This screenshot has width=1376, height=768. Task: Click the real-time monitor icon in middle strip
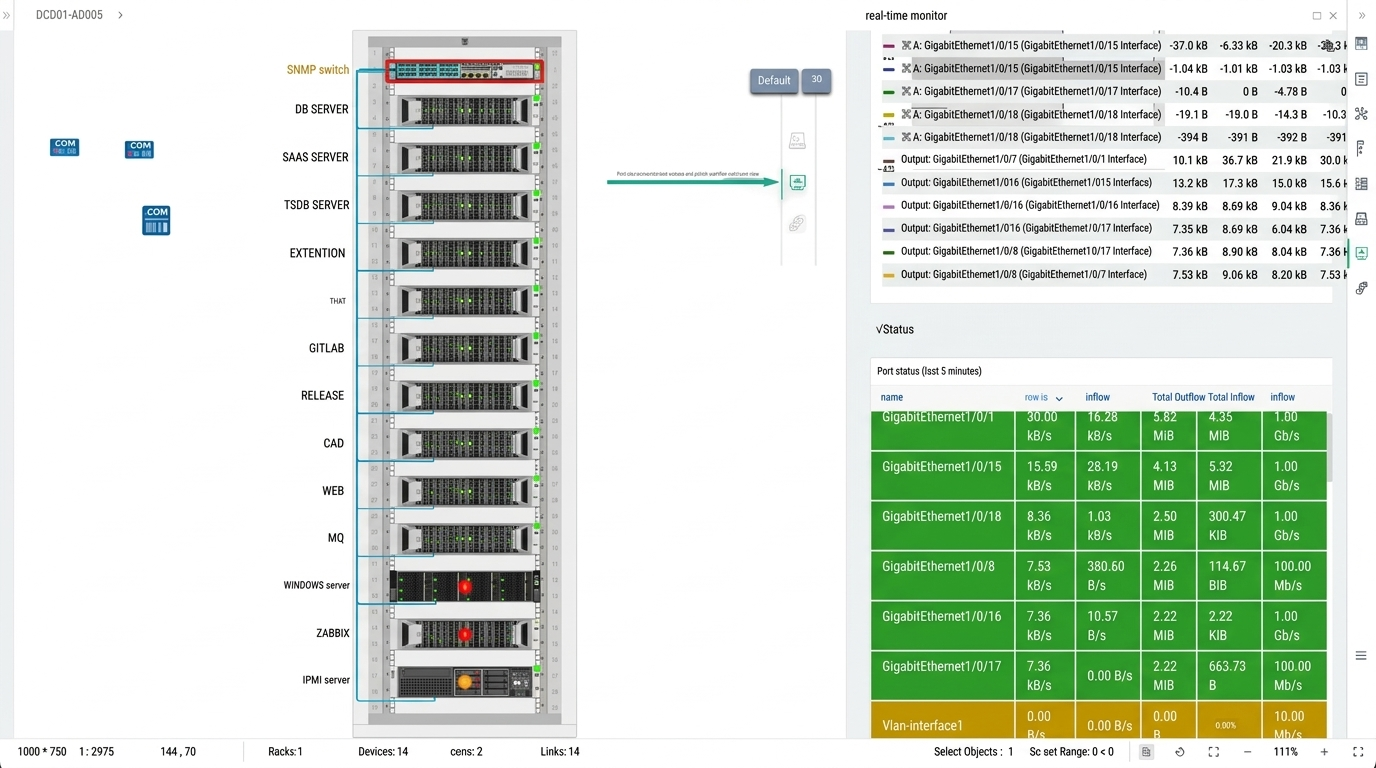(797, 182)
